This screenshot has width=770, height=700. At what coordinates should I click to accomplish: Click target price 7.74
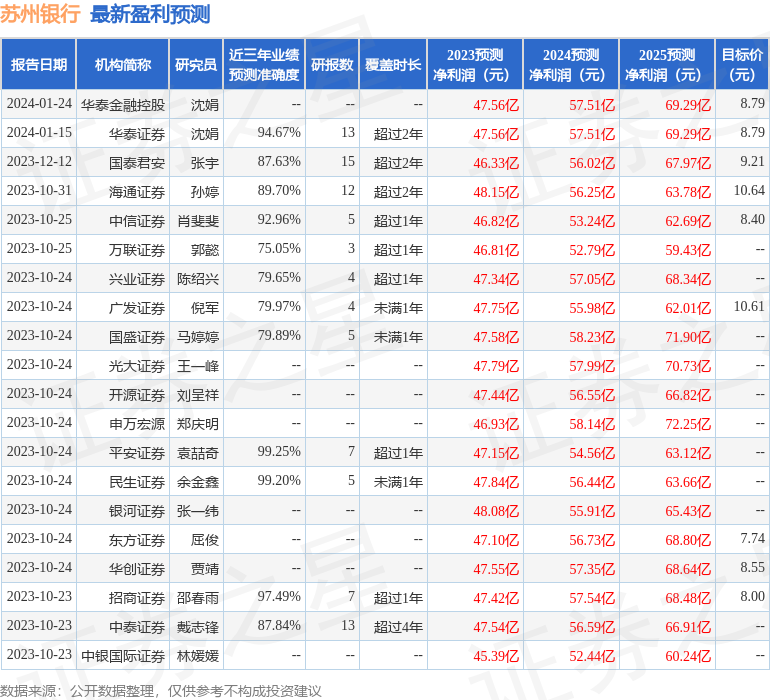pos(752,538)
